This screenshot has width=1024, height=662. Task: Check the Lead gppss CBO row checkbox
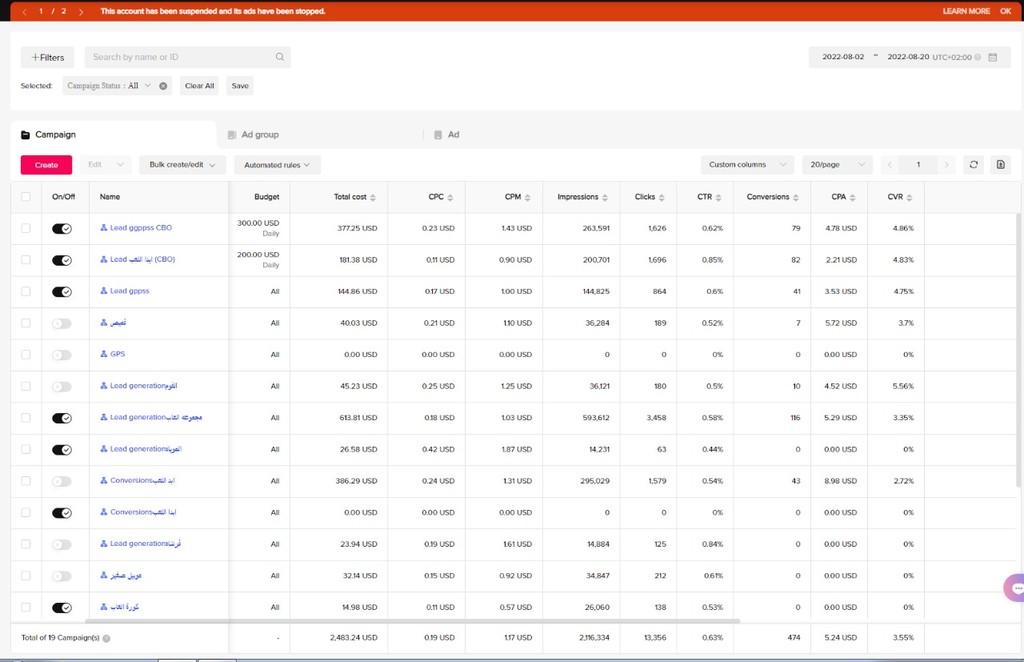point(25,228)
